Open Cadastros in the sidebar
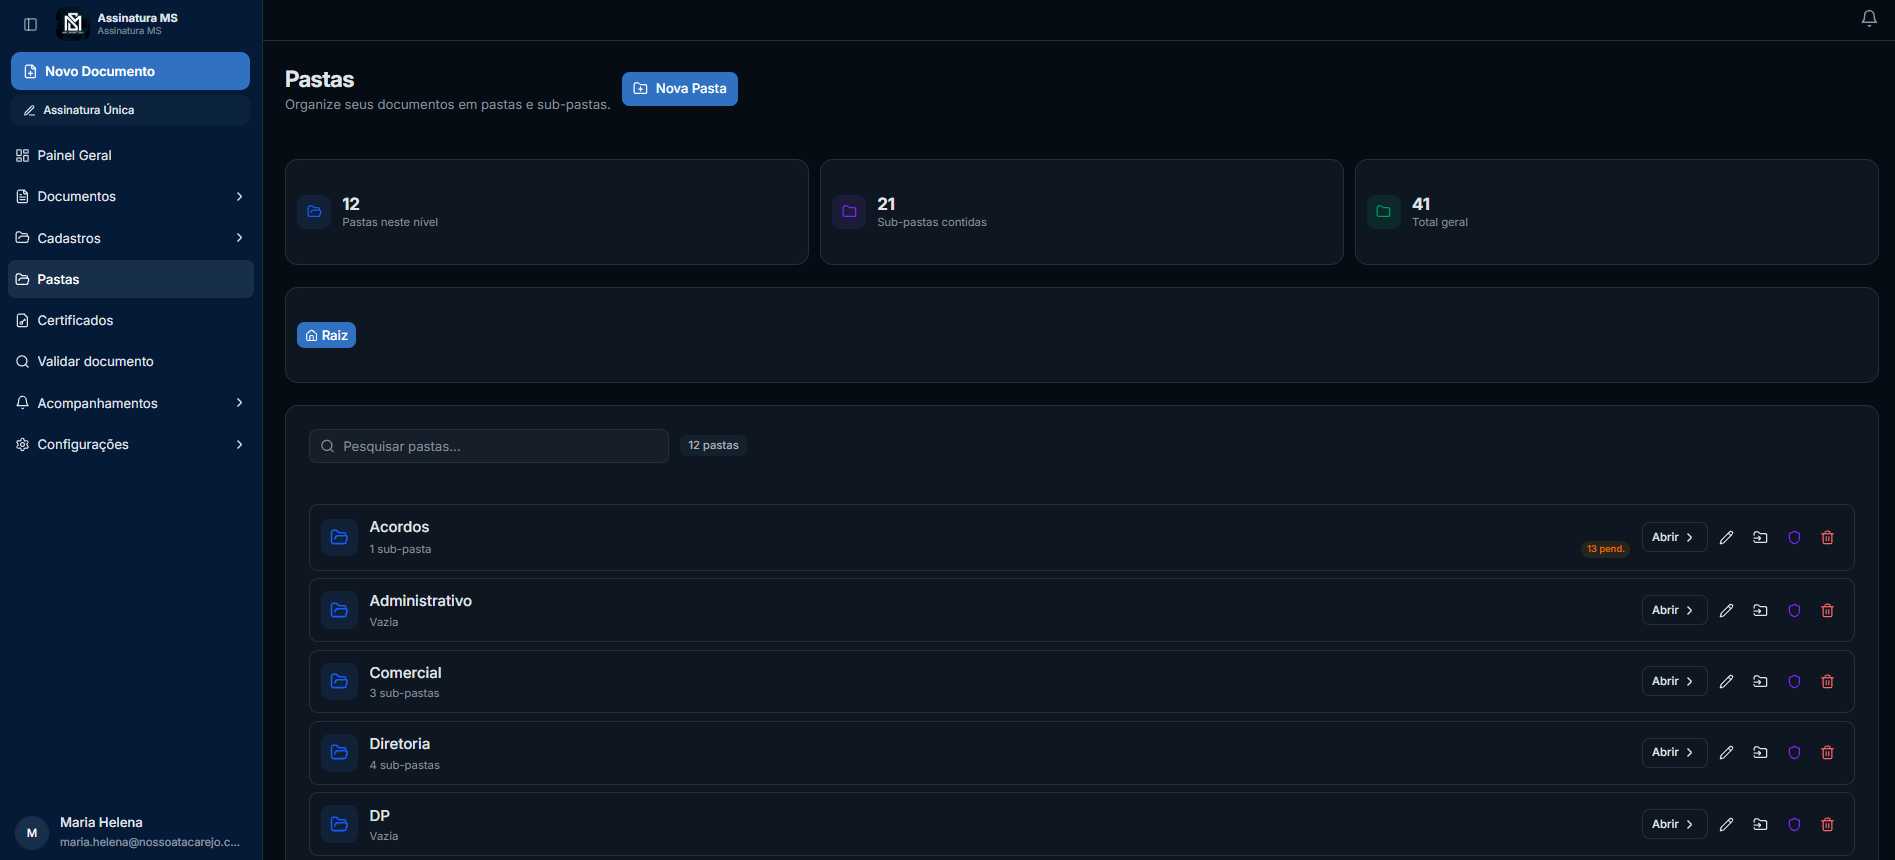The width and height of the screenshot is (1895, 860). pos(131,238)
